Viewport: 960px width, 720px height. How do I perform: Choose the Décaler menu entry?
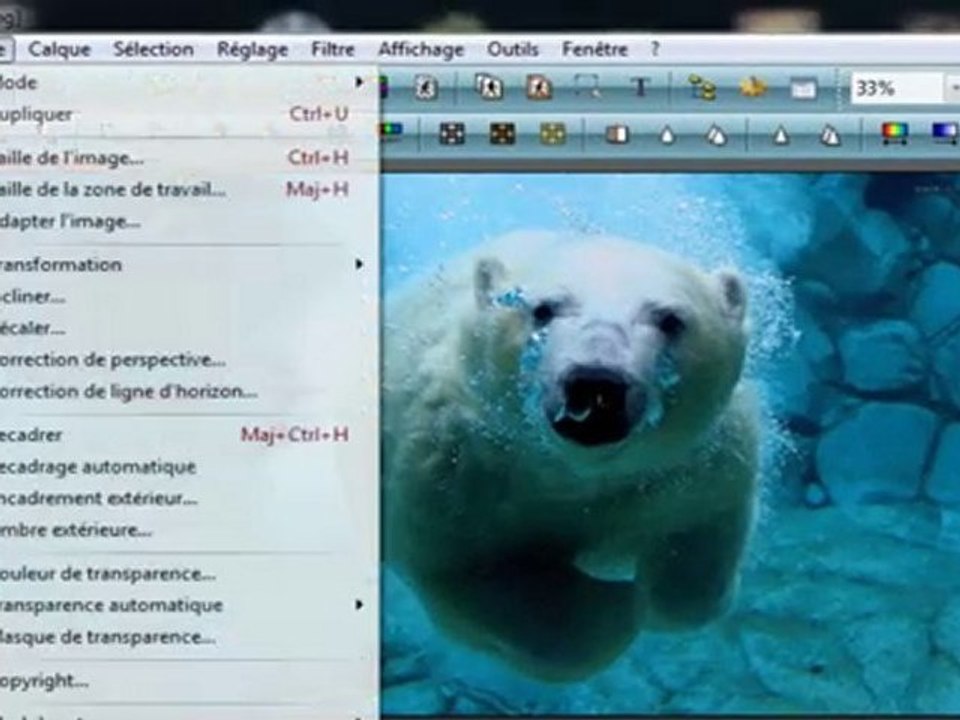[x=184, y=328]
